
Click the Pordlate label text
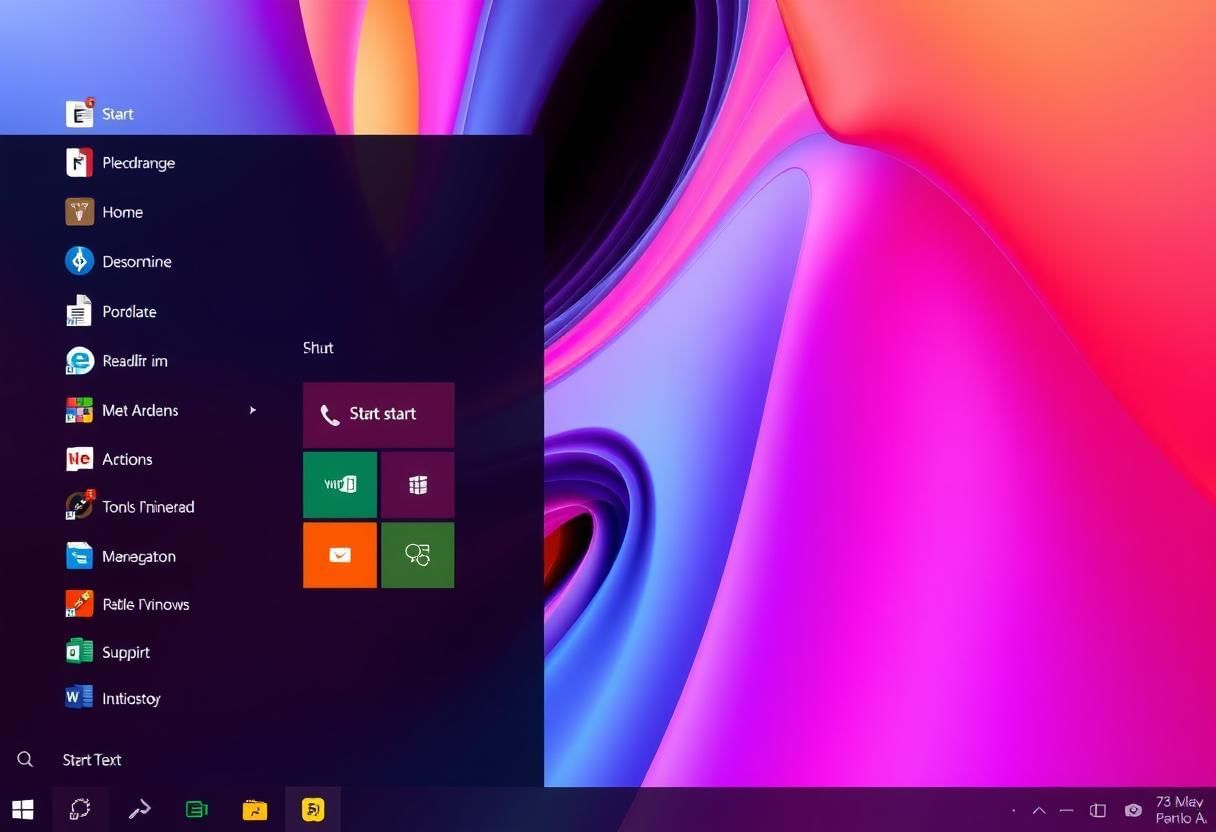click(x=130, y=312)
